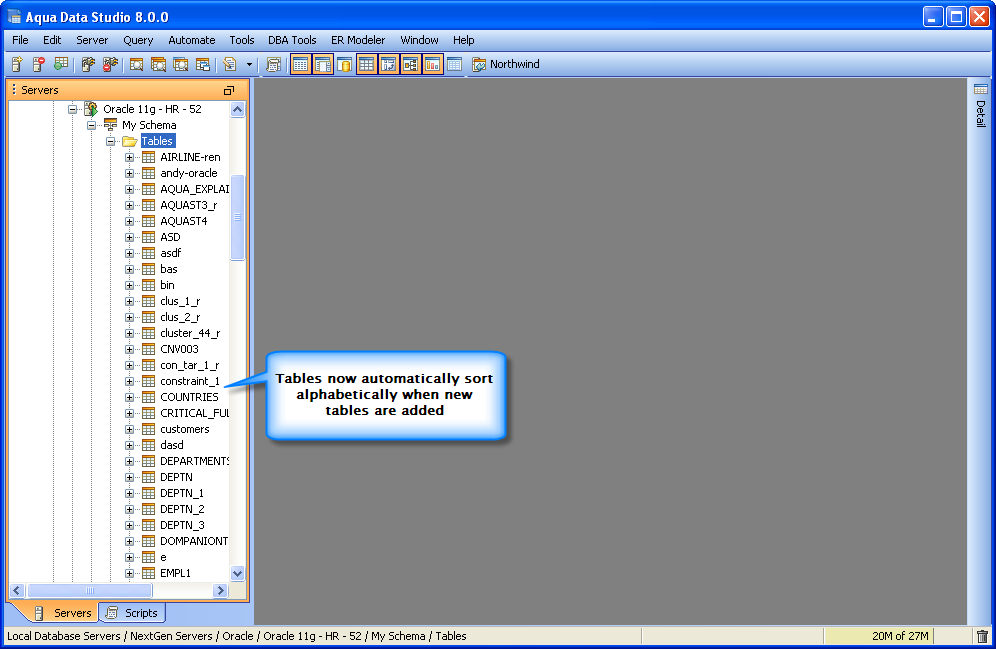Screen dimensions: 996x649
Task: Click the unhighlighted grid window toolbar icon
Action: tap(455, 64)
